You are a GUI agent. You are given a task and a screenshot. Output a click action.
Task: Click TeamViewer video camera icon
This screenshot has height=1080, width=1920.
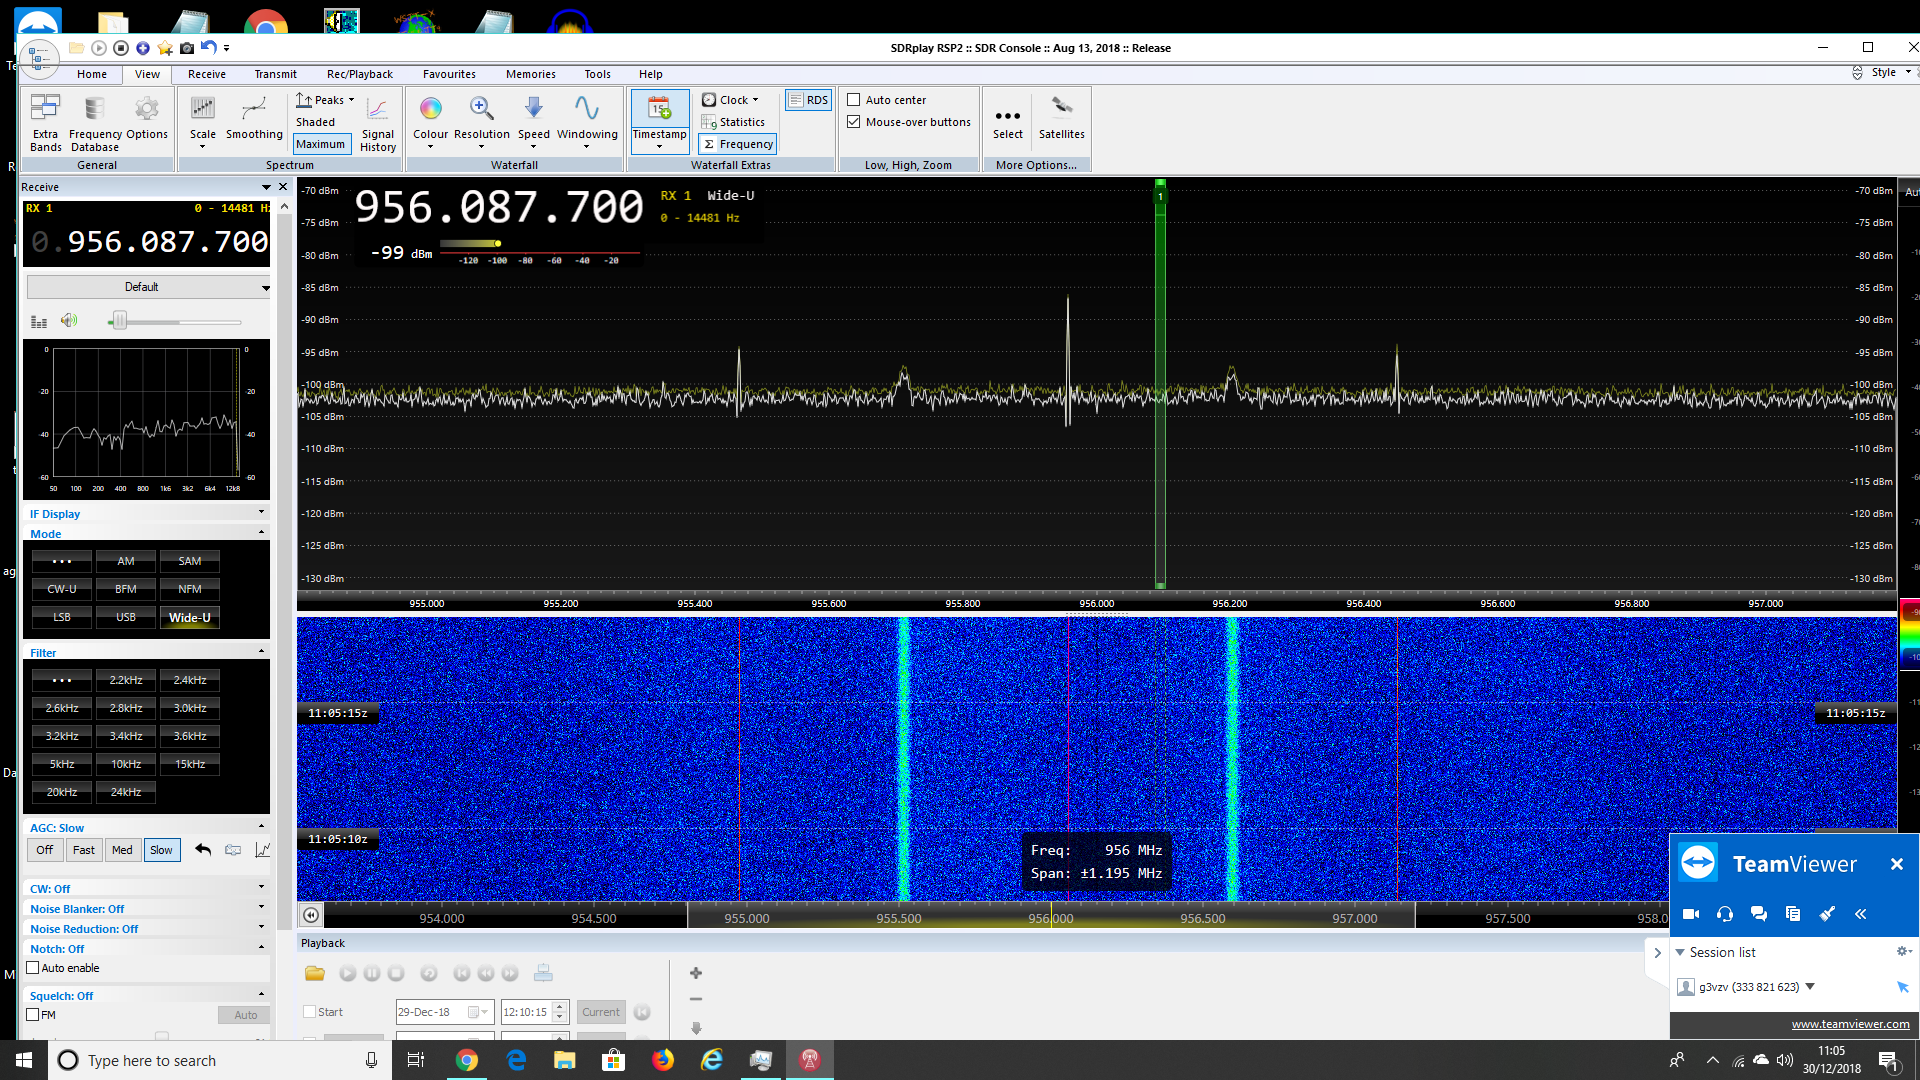point(1691,914)
